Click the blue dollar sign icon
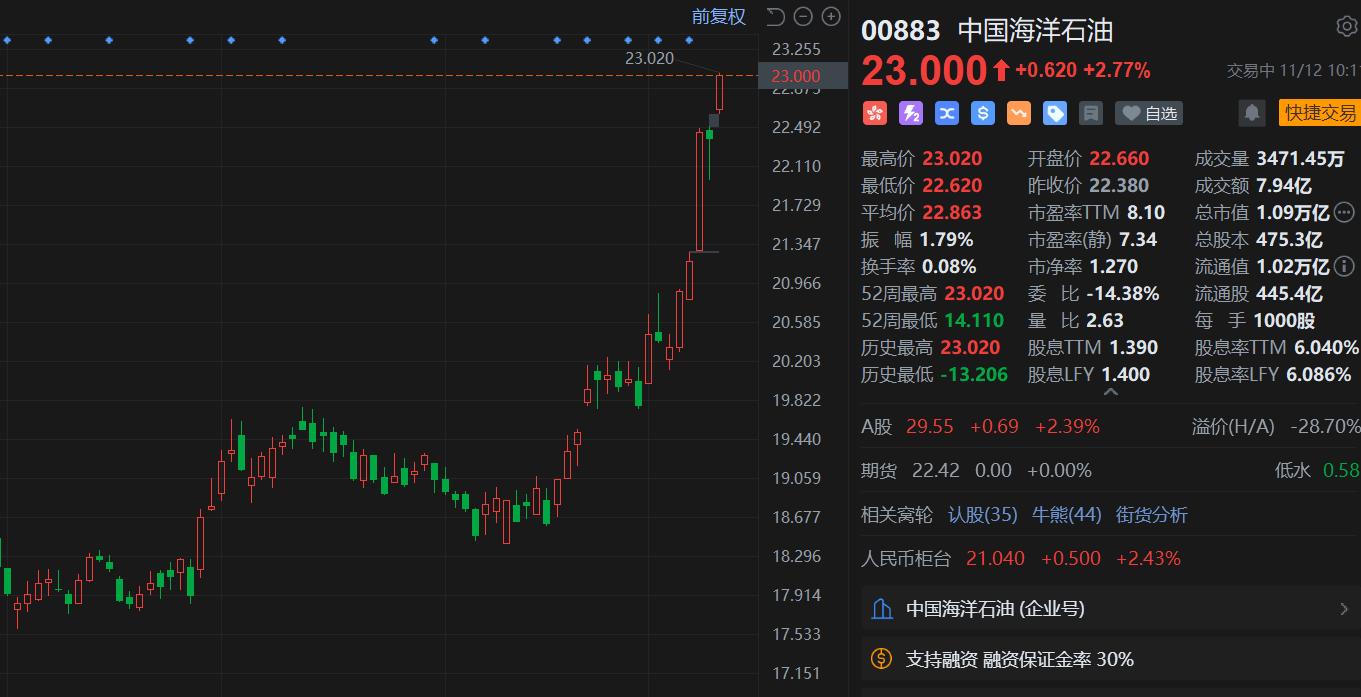 (x=983, y=113)
